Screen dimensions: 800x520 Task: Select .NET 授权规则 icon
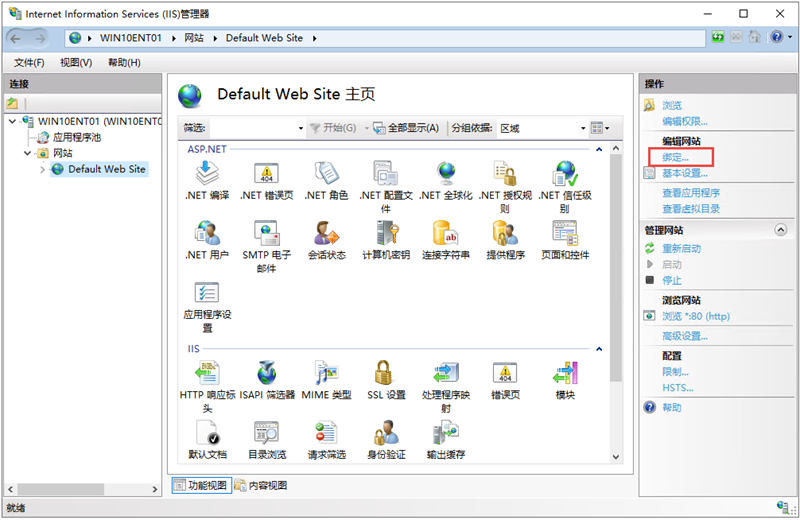coord(505,174)
